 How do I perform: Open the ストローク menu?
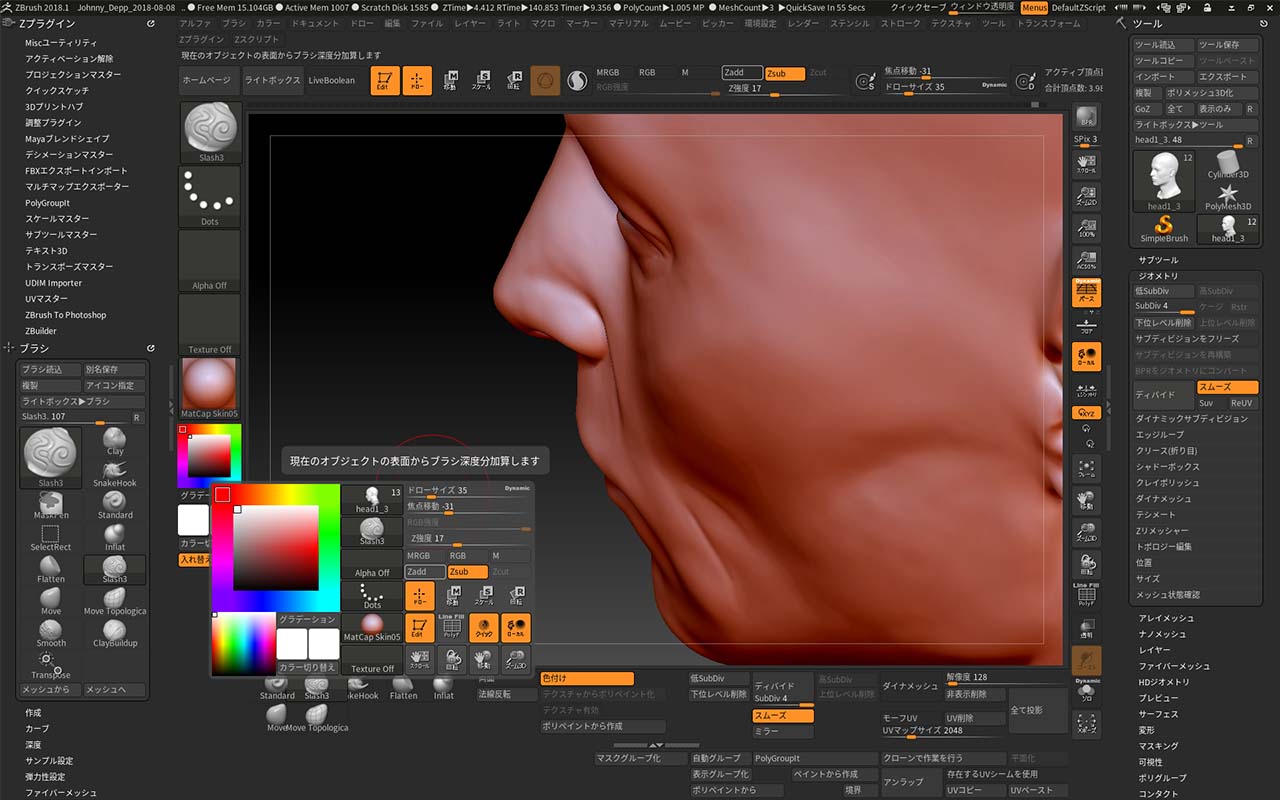[901, 23]
